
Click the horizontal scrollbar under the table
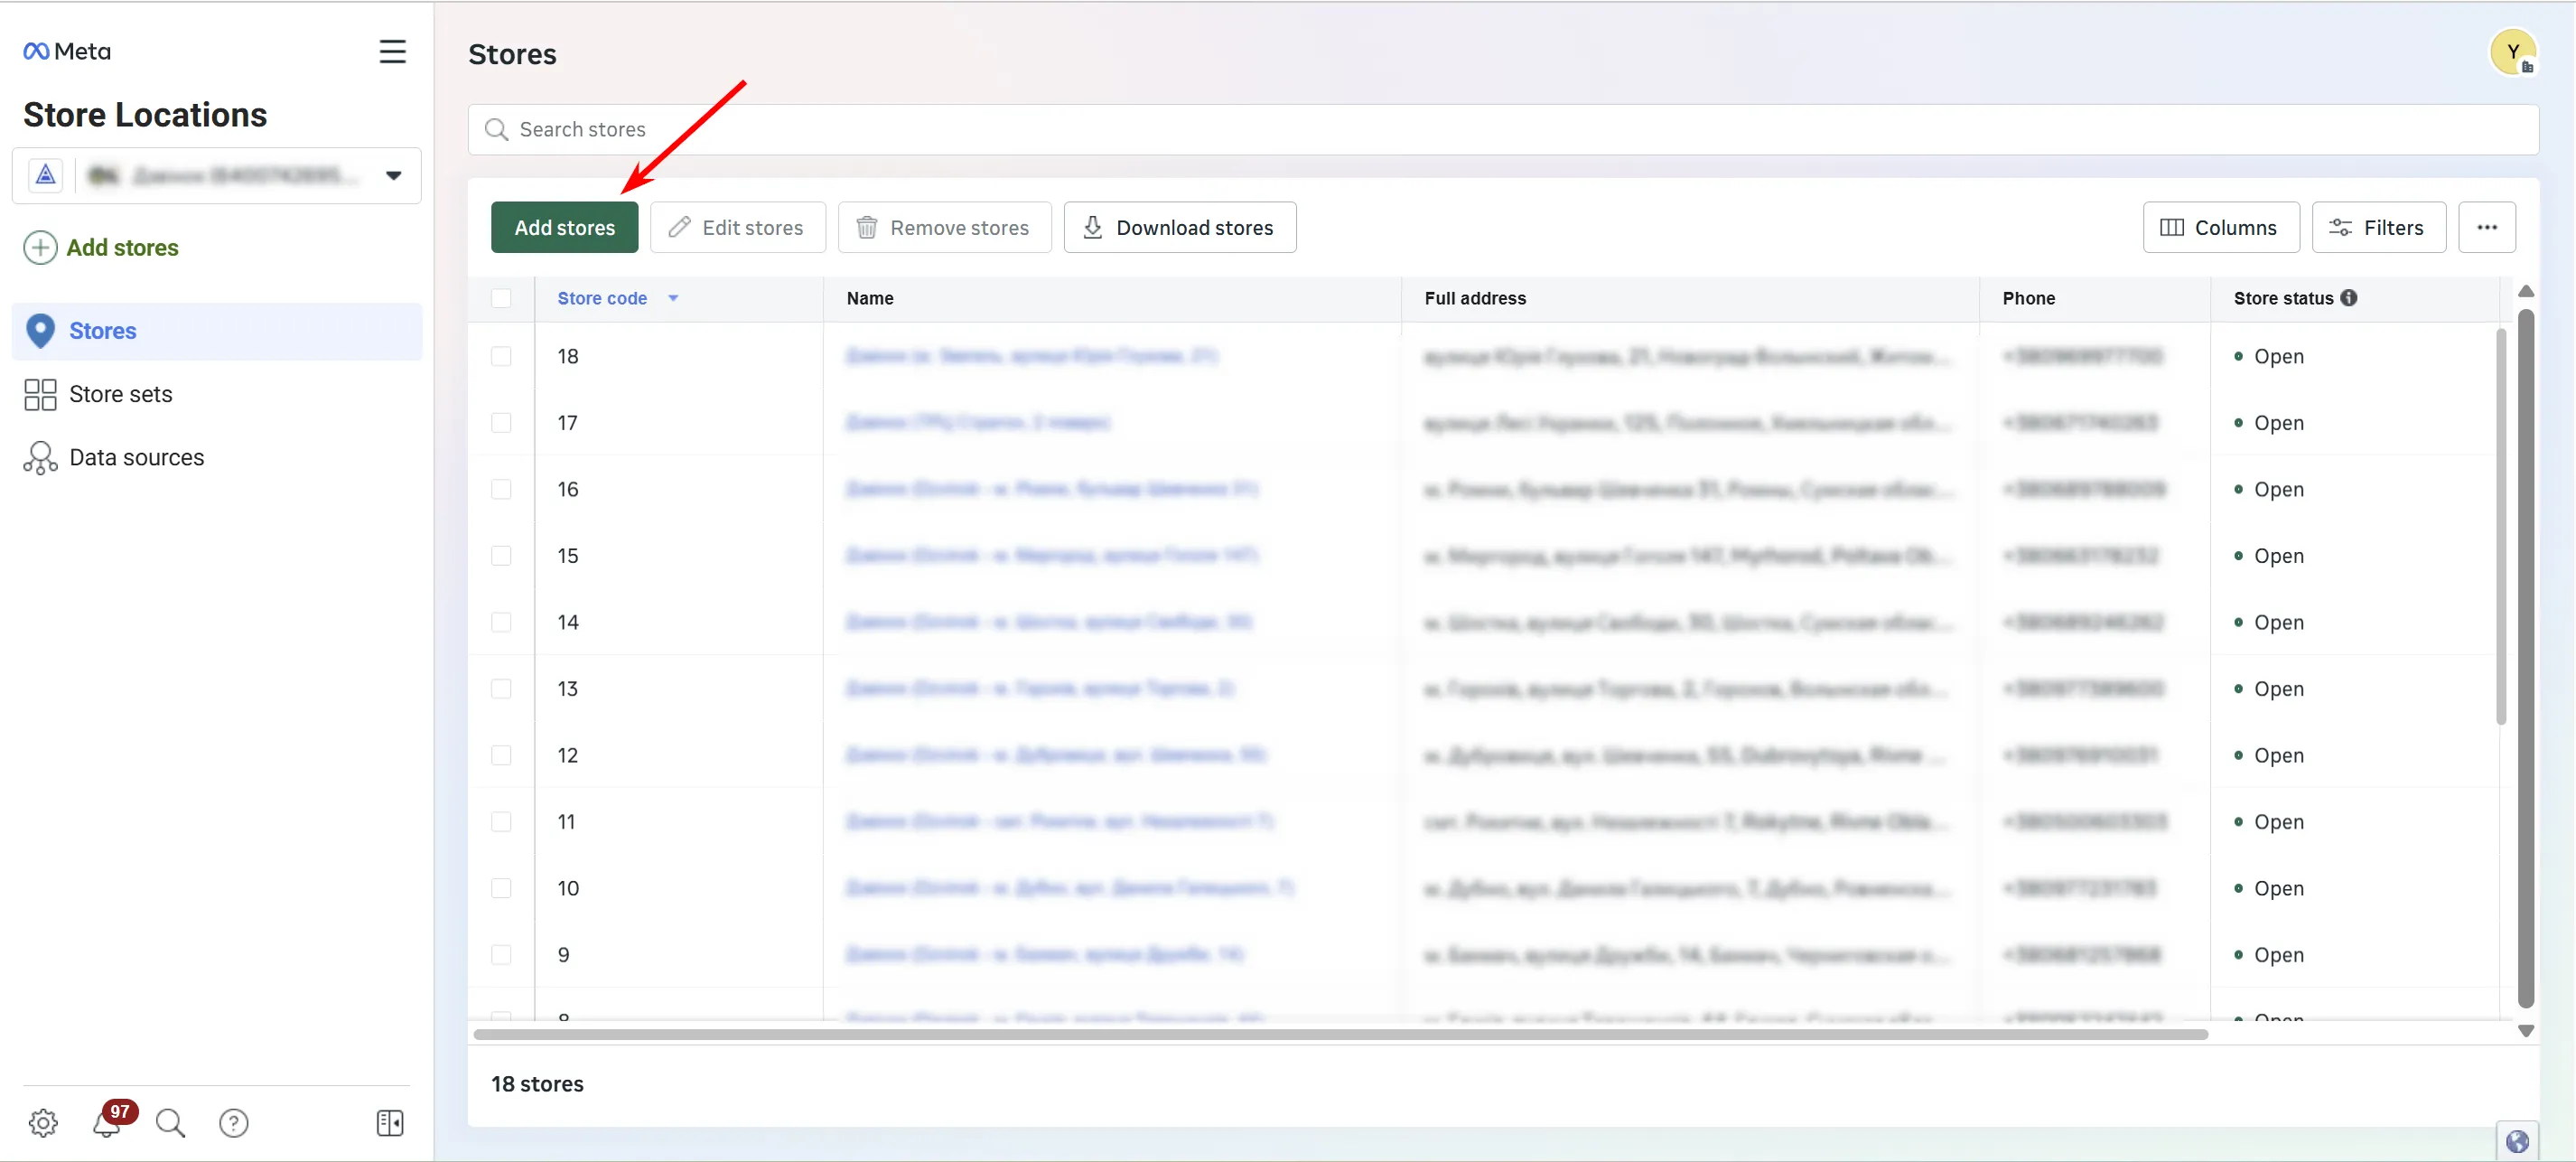[x=1340, y=1034]
